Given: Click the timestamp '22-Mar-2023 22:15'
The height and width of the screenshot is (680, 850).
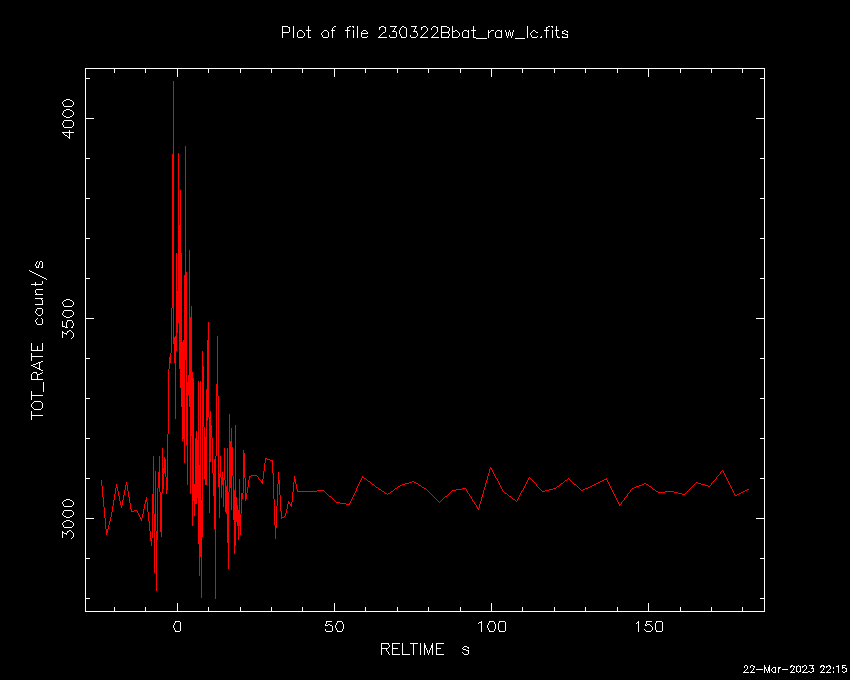Looking at the screenshot, I should point(794,669).
